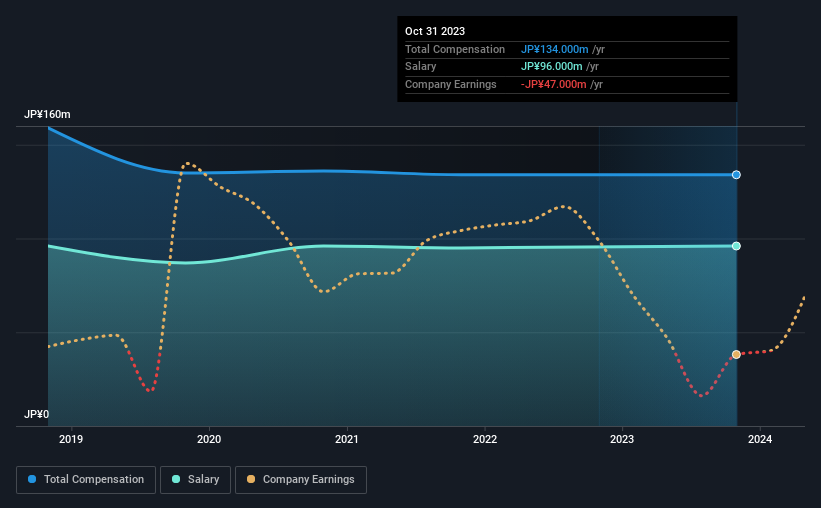Viewport: 821px width, 508px height.
Task: Click the Salary label in tooltip
Action: coord(420,67)
